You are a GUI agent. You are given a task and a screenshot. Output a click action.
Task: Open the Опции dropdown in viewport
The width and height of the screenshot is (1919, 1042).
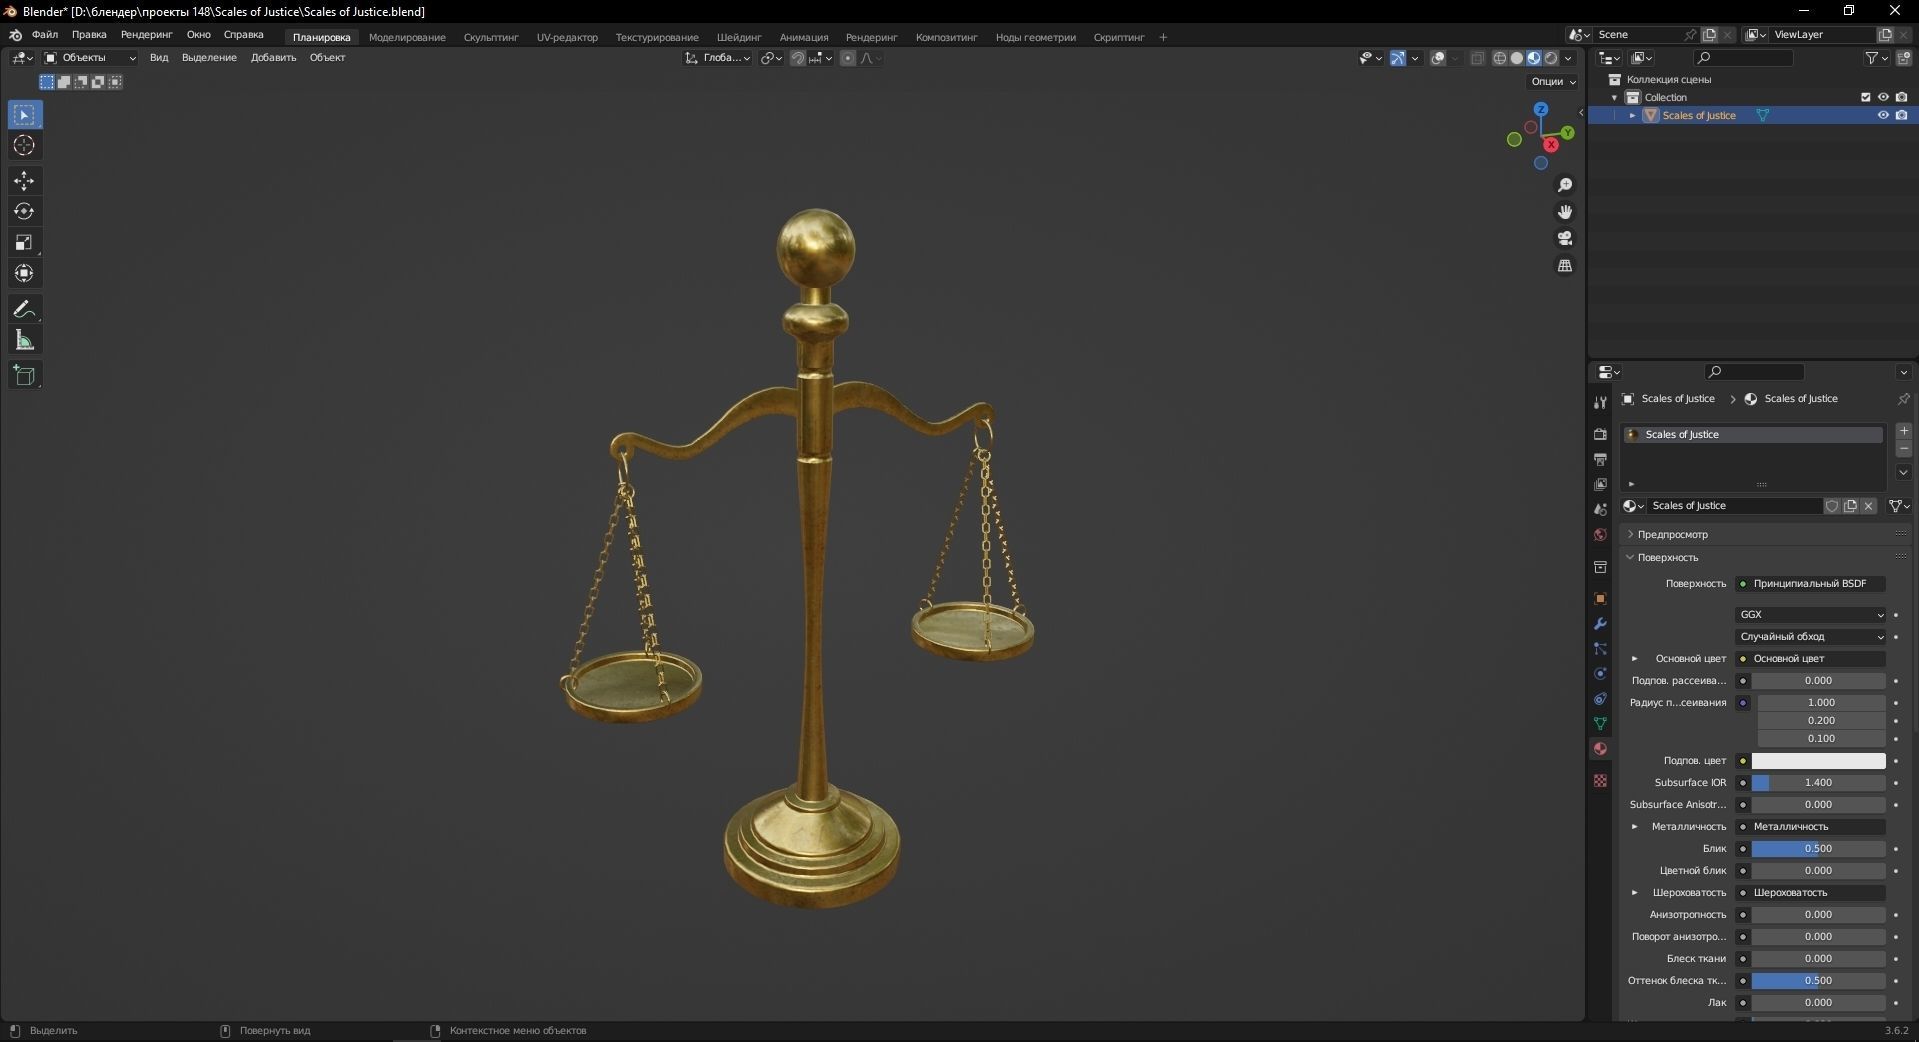point(1553,82)
